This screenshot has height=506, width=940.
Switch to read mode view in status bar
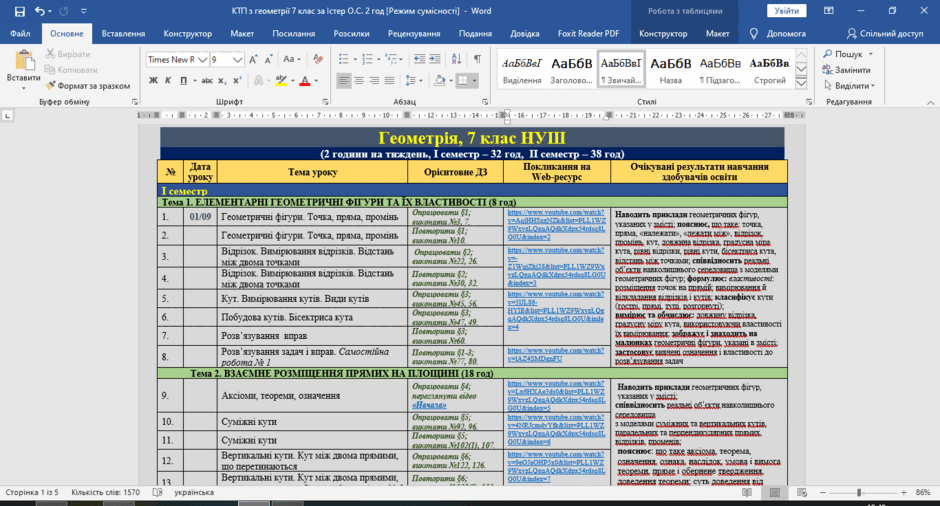pos(747,492)
